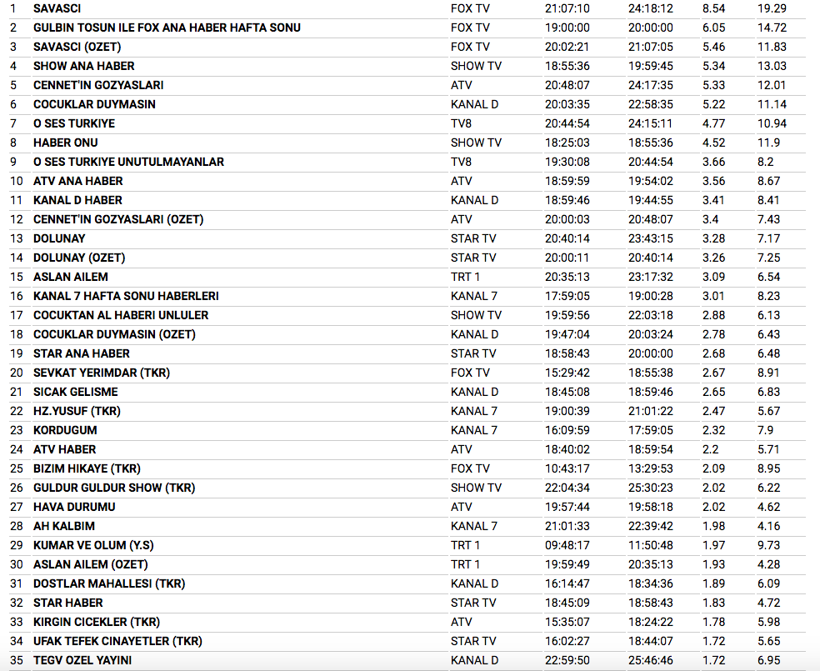Click the SHOW ANA HABER program name
The image size is (820, 671).
[83, 66]
